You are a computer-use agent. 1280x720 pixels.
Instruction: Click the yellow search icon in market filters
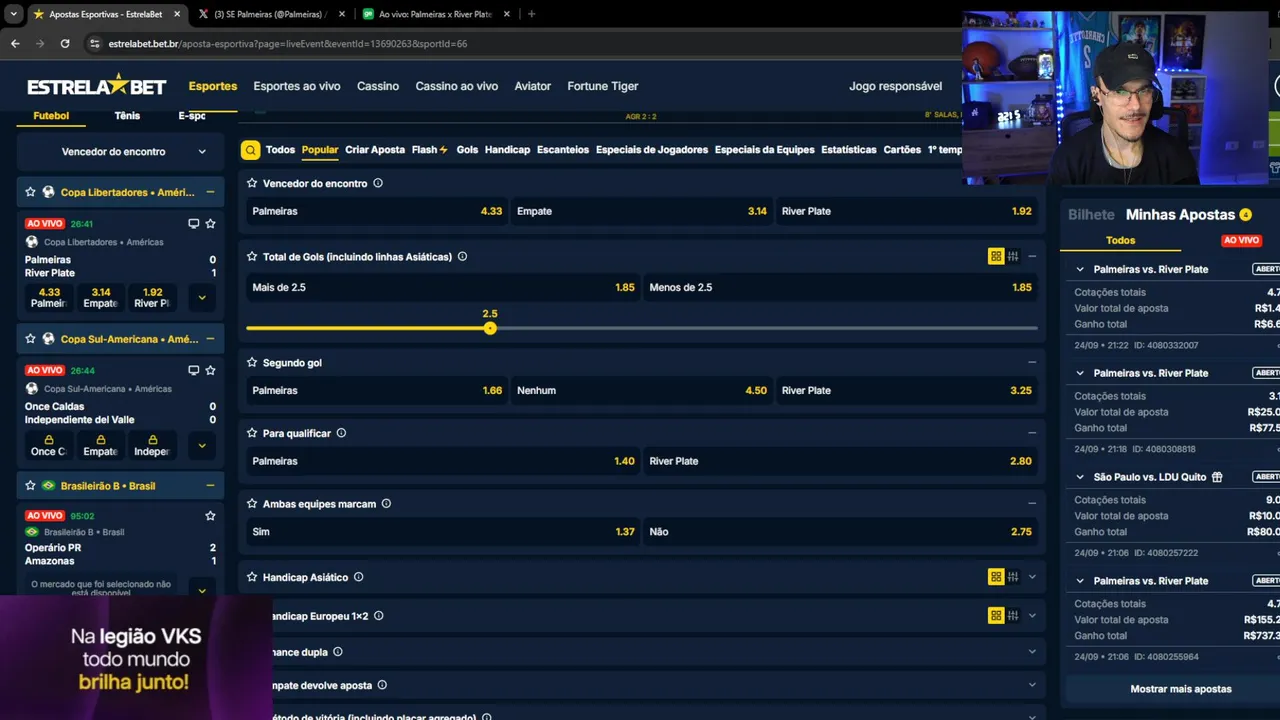point(251,150)
